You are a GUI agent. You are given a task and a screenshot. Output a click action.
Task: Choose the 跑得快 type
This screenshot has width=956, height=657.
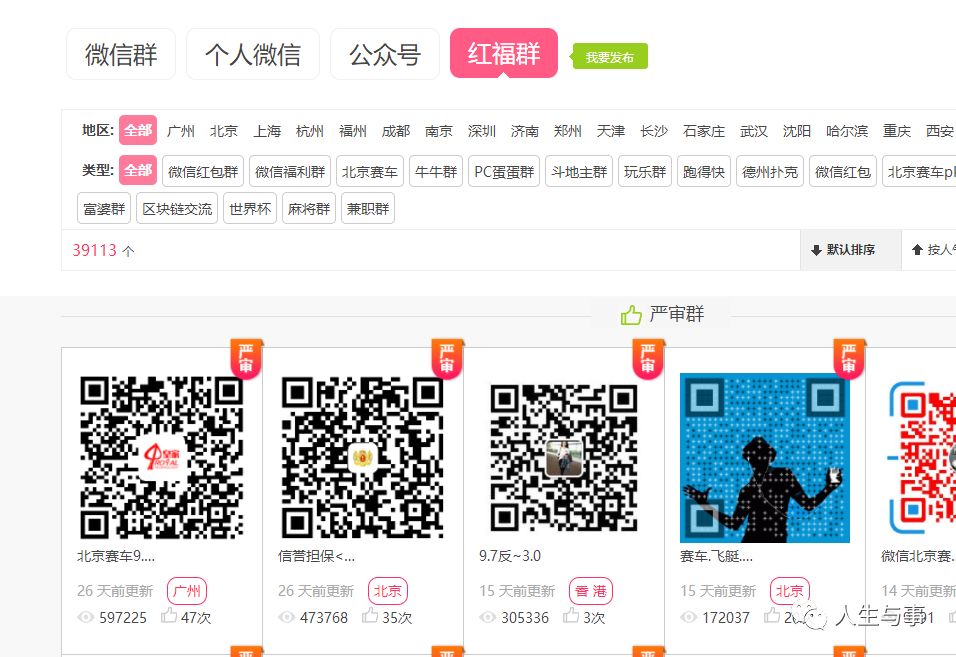tap(704, 171)
